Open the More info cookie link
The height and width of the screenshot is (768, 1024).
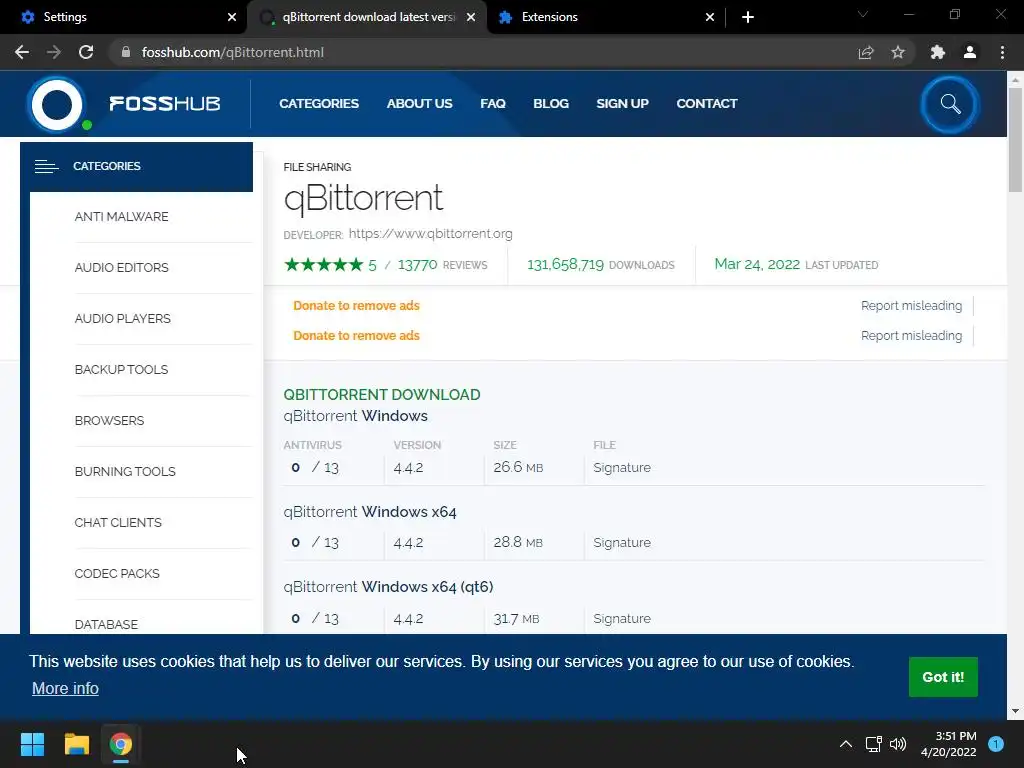point(65,688)
